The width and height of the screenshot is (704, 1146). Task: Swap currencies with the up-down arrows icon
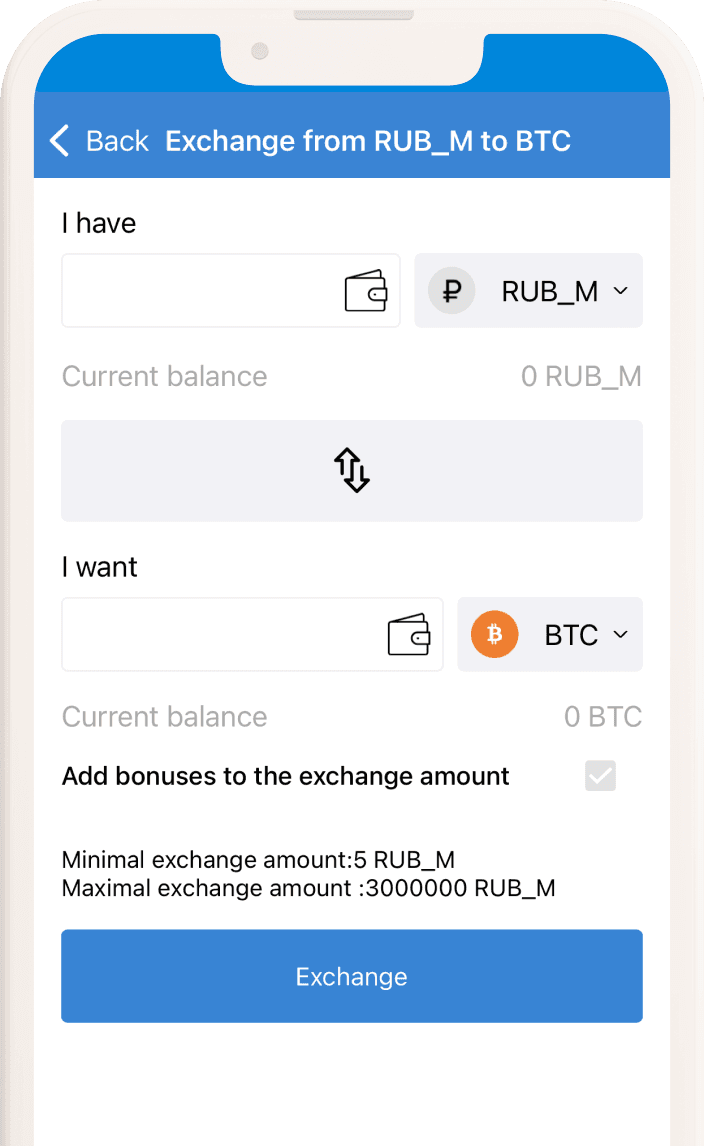(x=352, y=470)
